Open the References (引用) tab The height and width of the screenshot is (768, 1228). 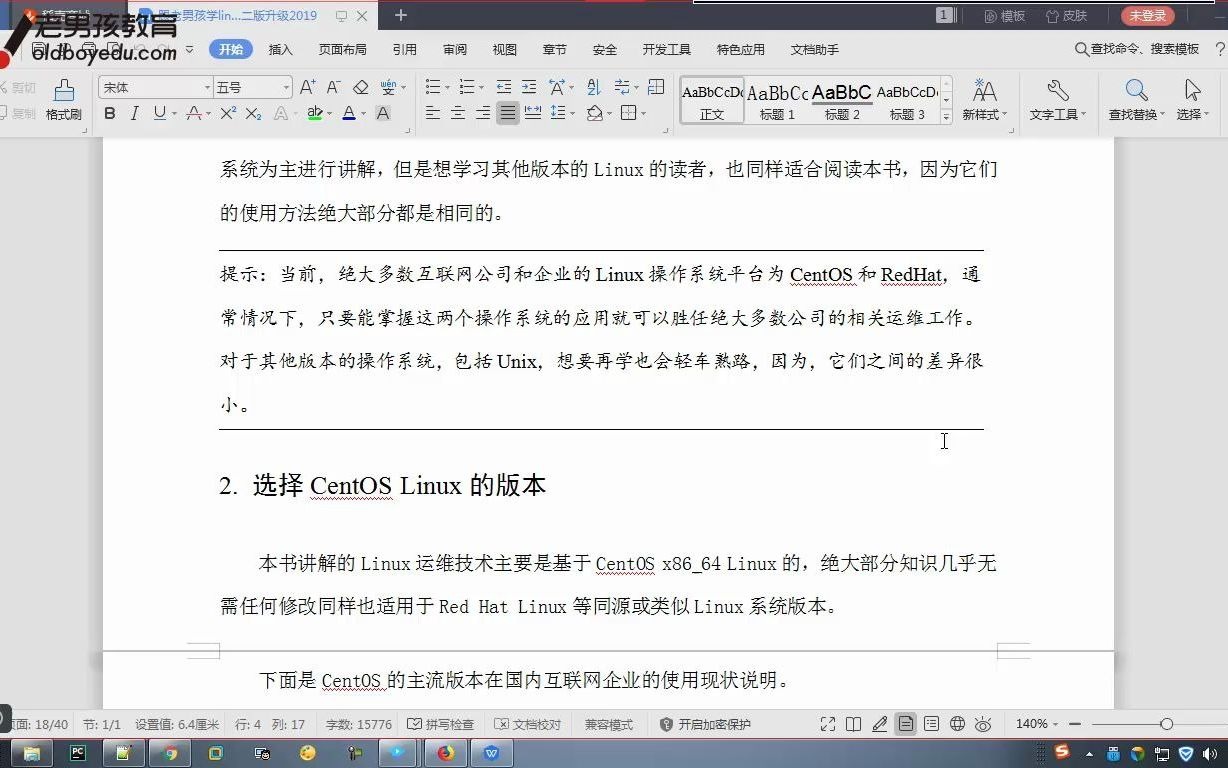pyautogui.click(x=405, y=49)
